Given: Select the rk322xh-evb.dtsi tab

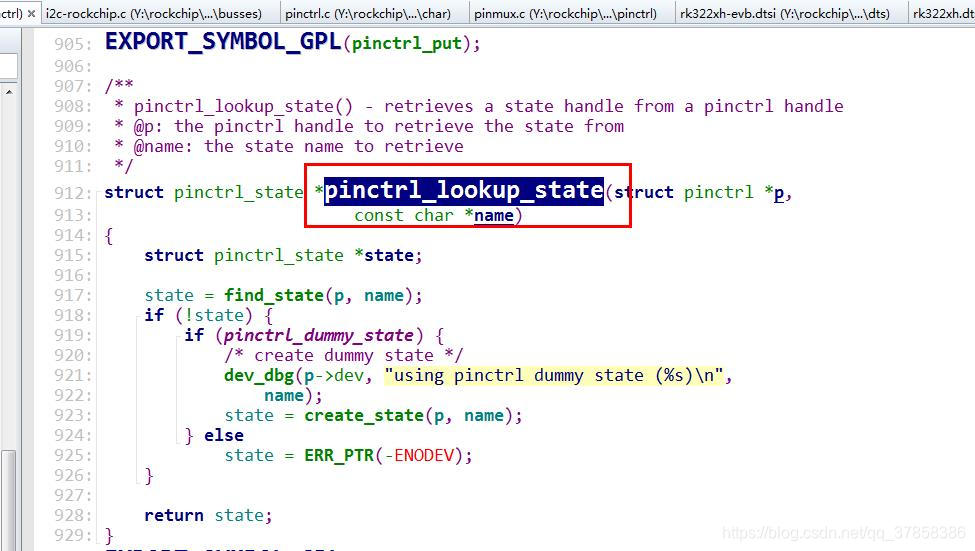Looking at the screenshot, I should [785, 13].
